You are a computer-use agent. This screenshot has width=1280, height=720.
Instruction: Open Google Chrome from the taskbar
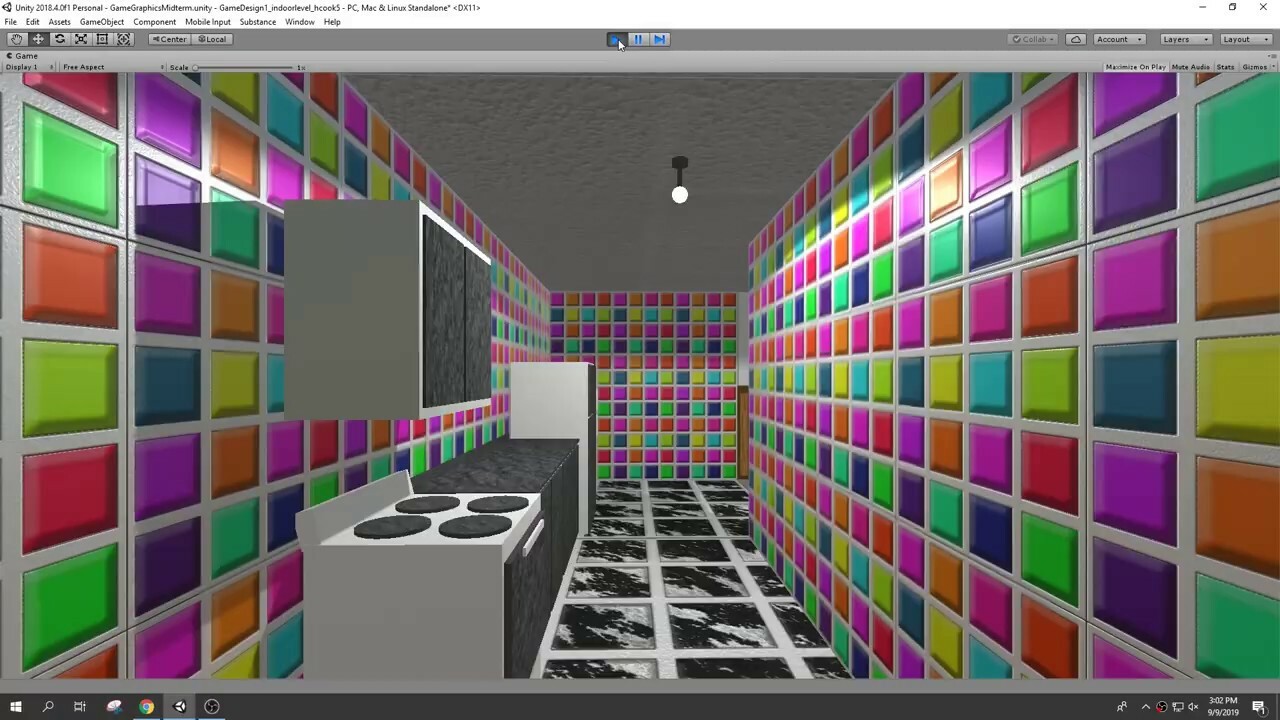146,707
